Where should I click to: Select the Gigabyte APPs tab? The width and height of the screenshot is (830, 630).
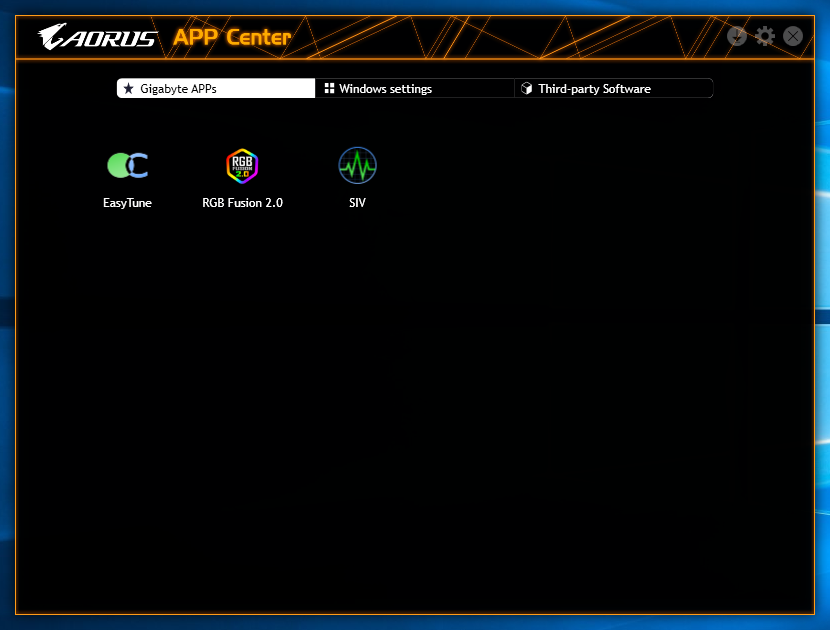point(216,88)
